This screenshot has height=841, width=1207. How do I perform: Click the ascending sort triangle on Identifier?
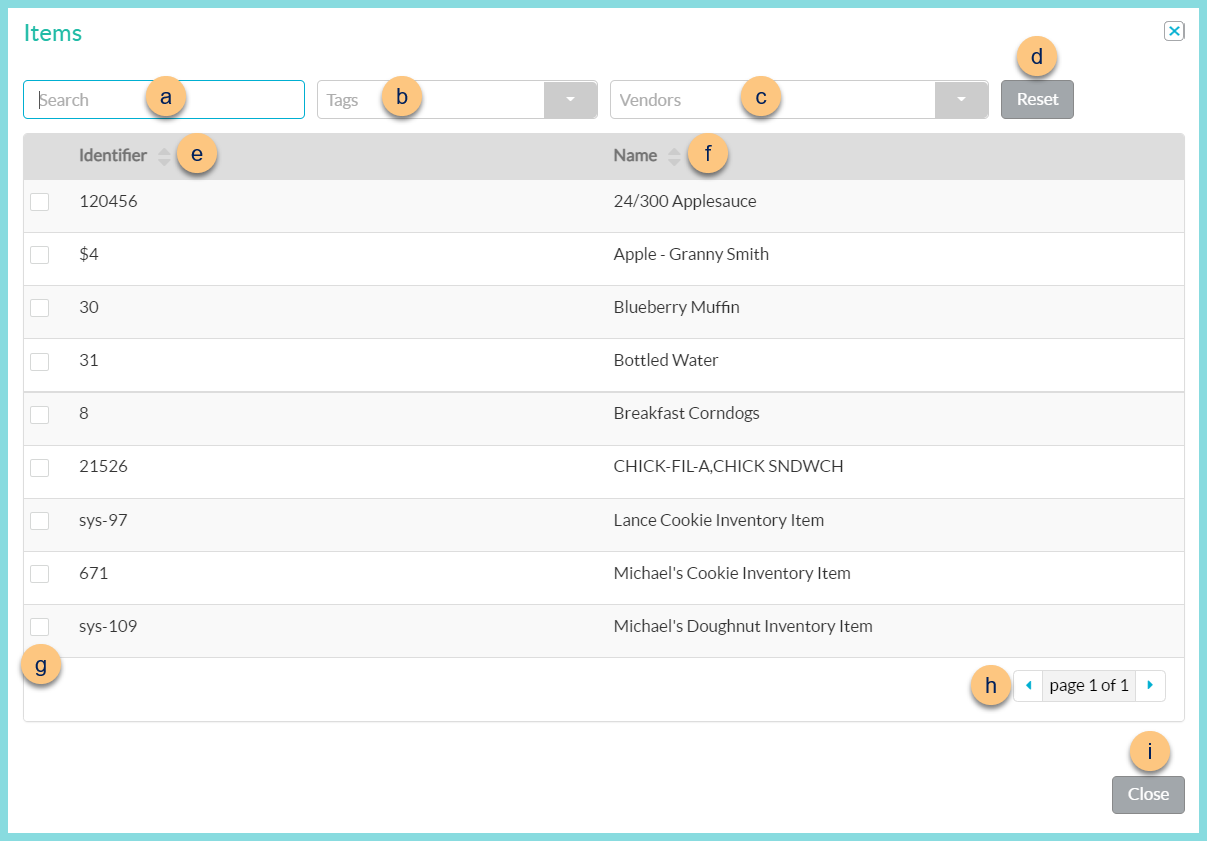(163, 151)
